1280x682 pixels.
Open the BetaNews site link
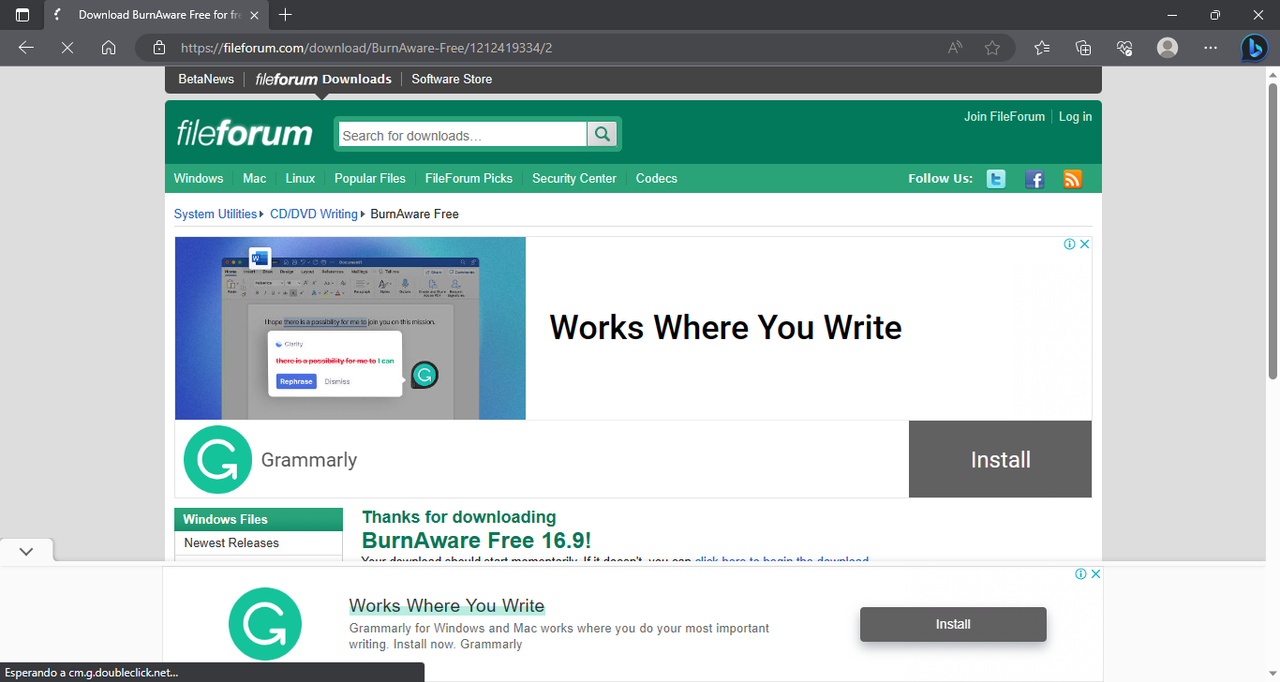(x=206, y=79)
